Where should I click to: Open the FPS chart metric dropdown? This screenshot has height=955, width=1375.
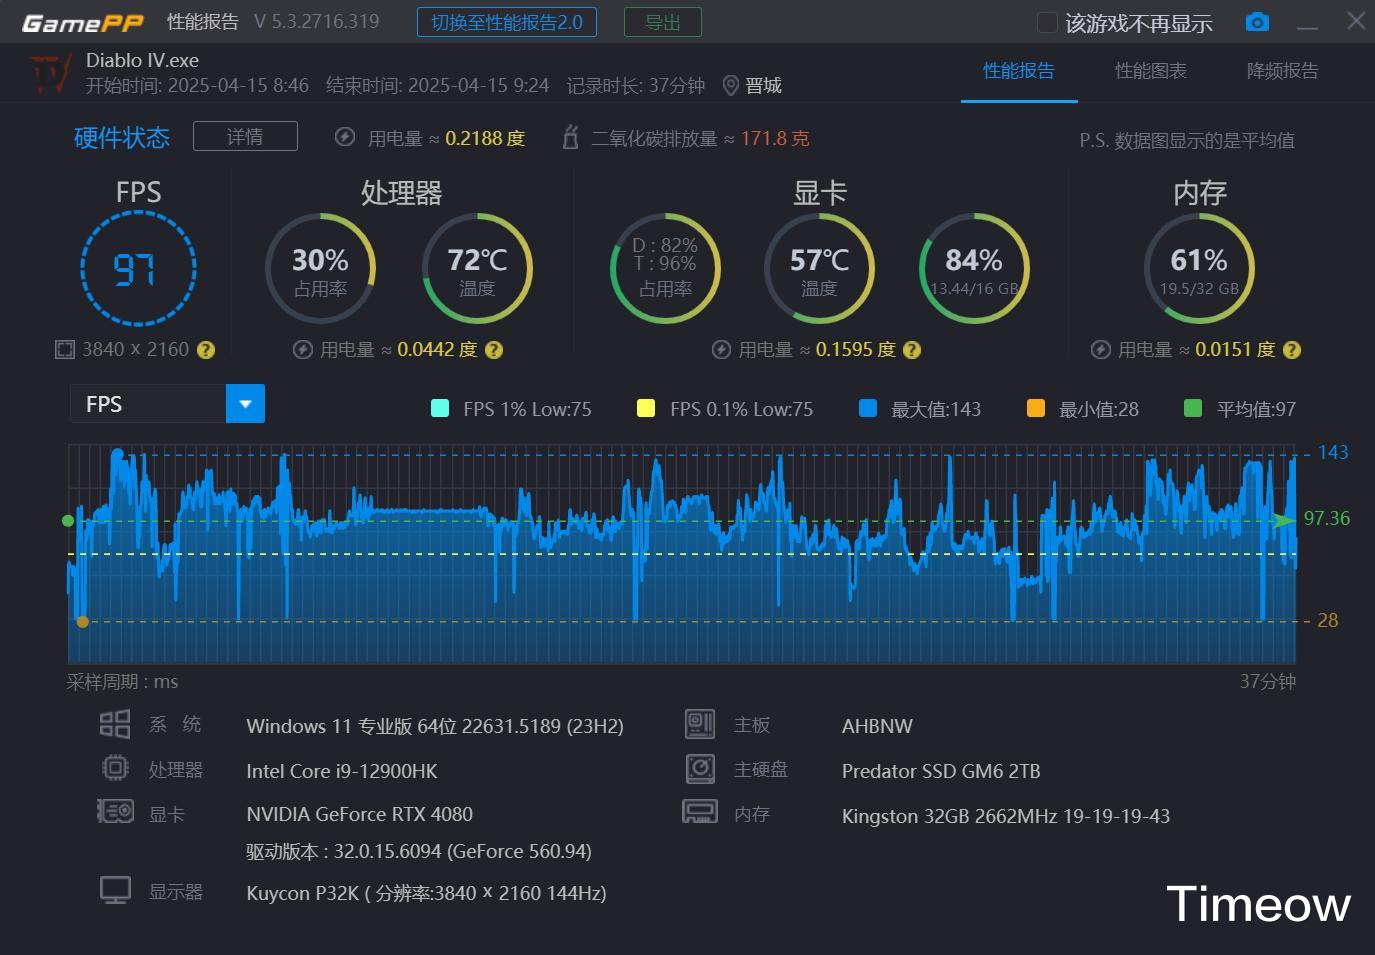[245, 404]
